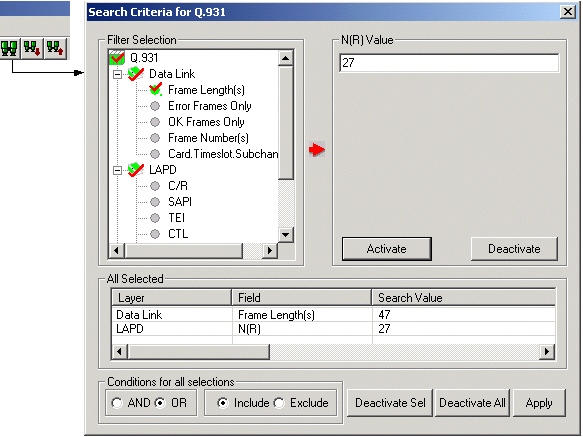This screenshot has width=583, height=437.
Task: Select the Error Frames Only item
Action: (x=210, y=106)
